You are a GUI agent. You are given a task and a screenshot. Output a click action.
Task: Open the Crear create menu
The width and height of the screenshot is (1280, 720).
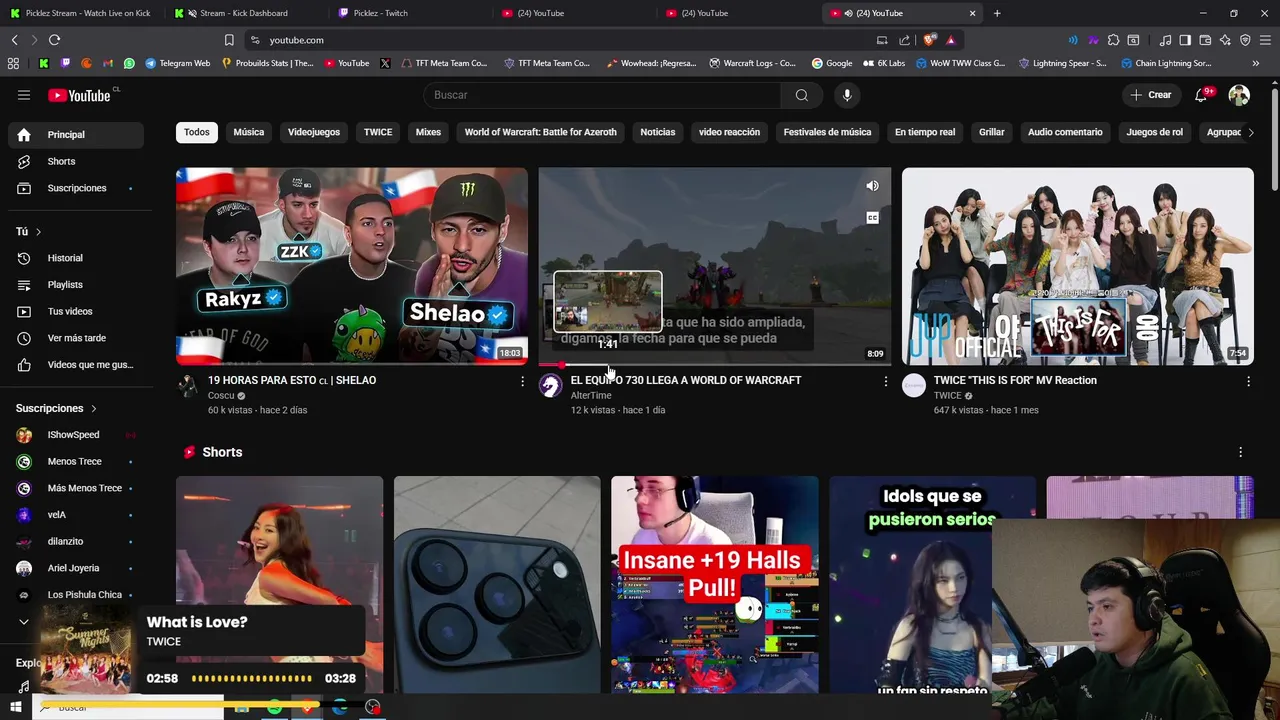[x=1150, y=95]
